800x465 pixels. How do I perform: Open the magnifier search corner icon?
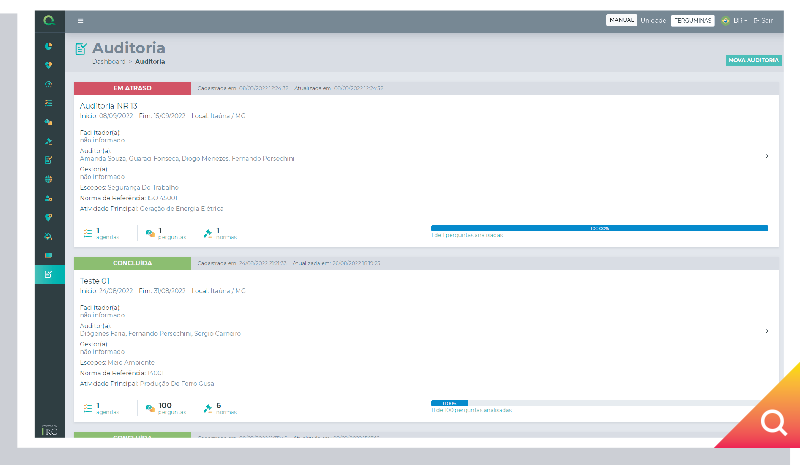[773, 423]
